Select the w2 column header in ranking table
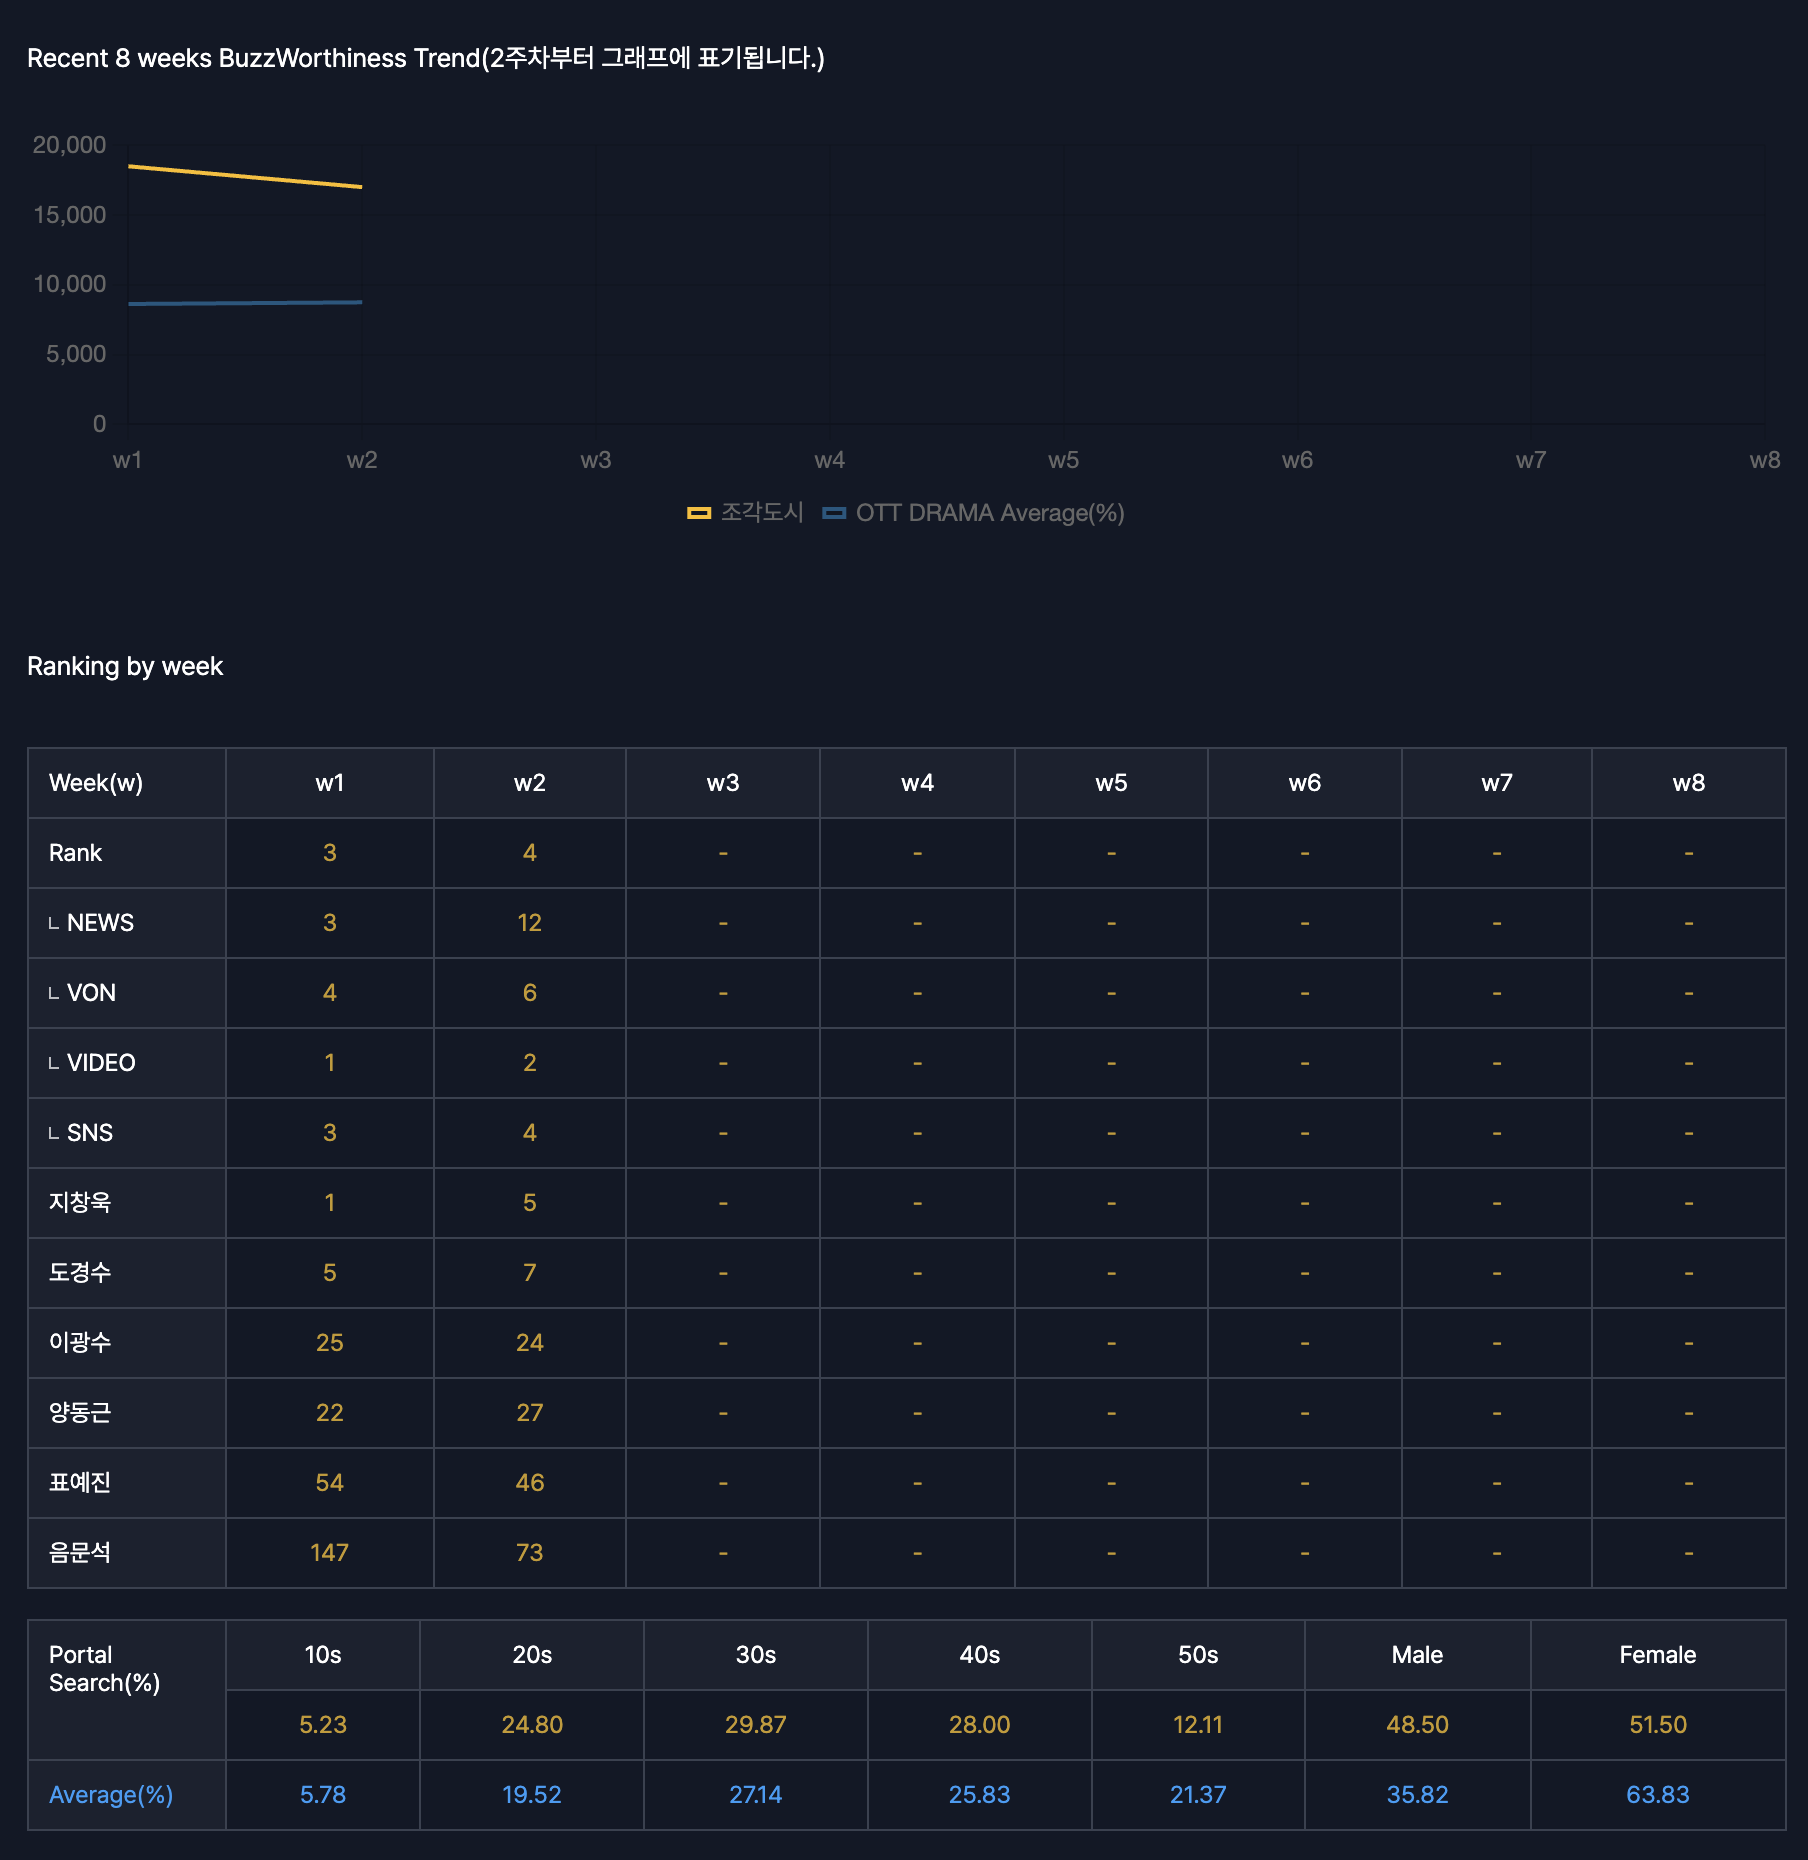 529,783
